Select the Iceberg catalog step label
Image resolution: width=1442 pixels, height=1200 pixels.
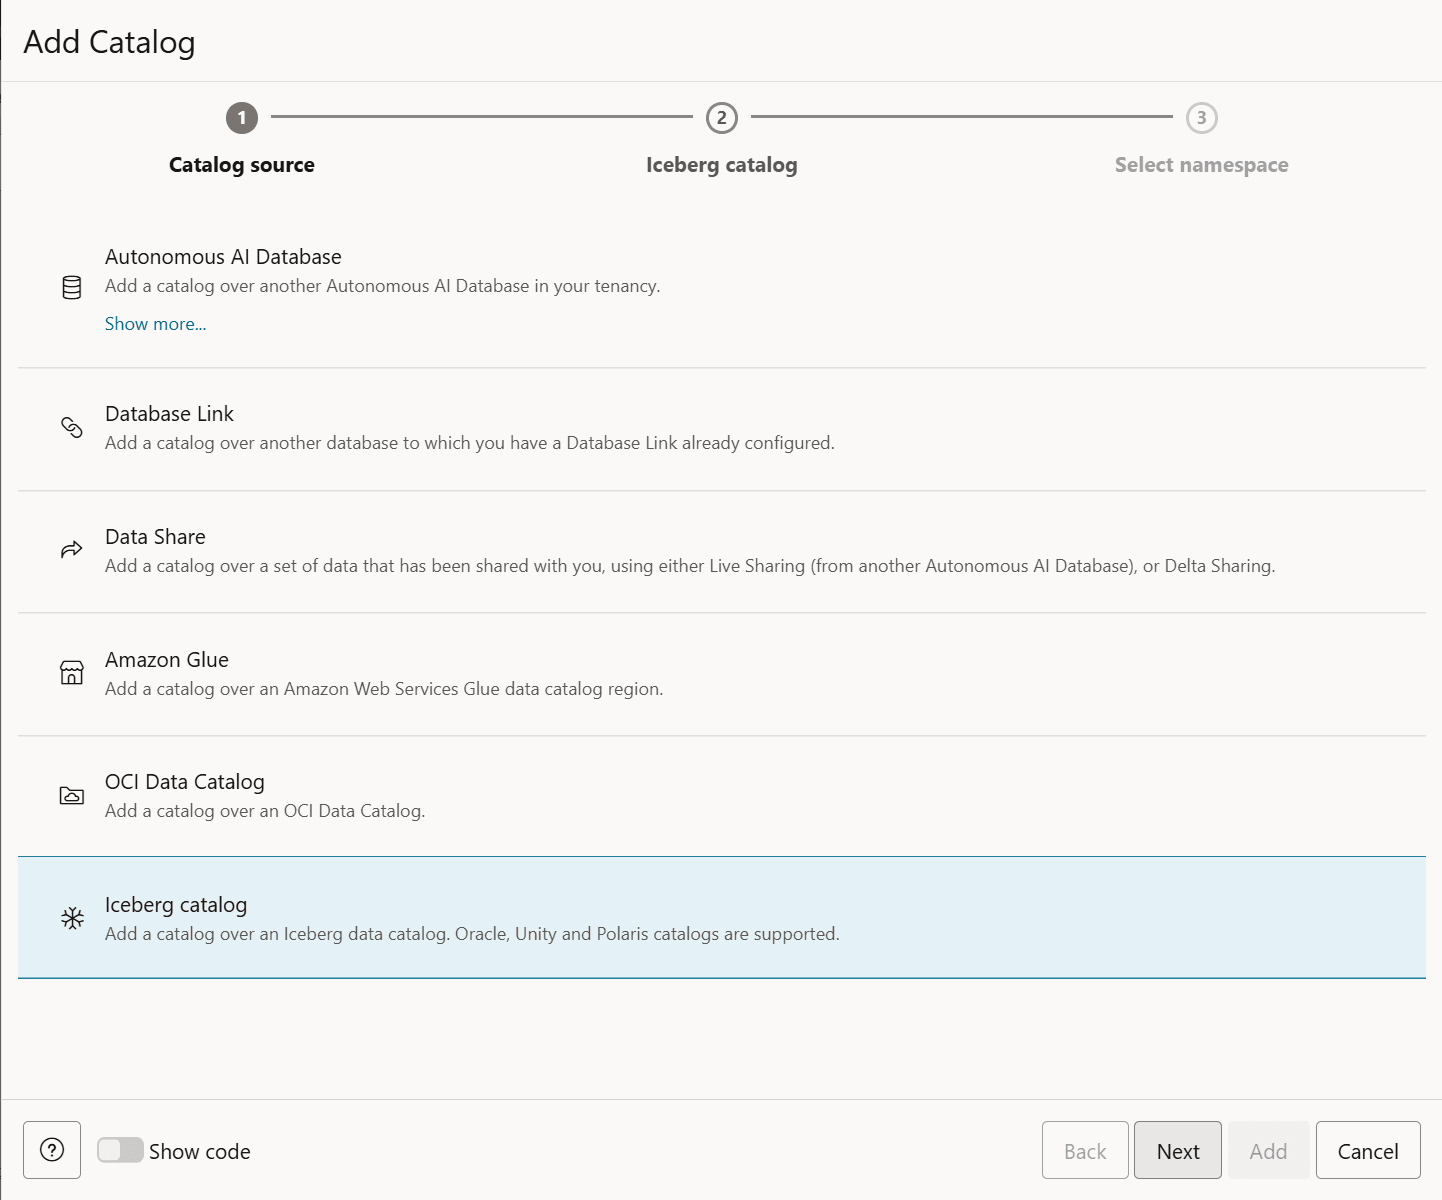click(x=722, y=165)
